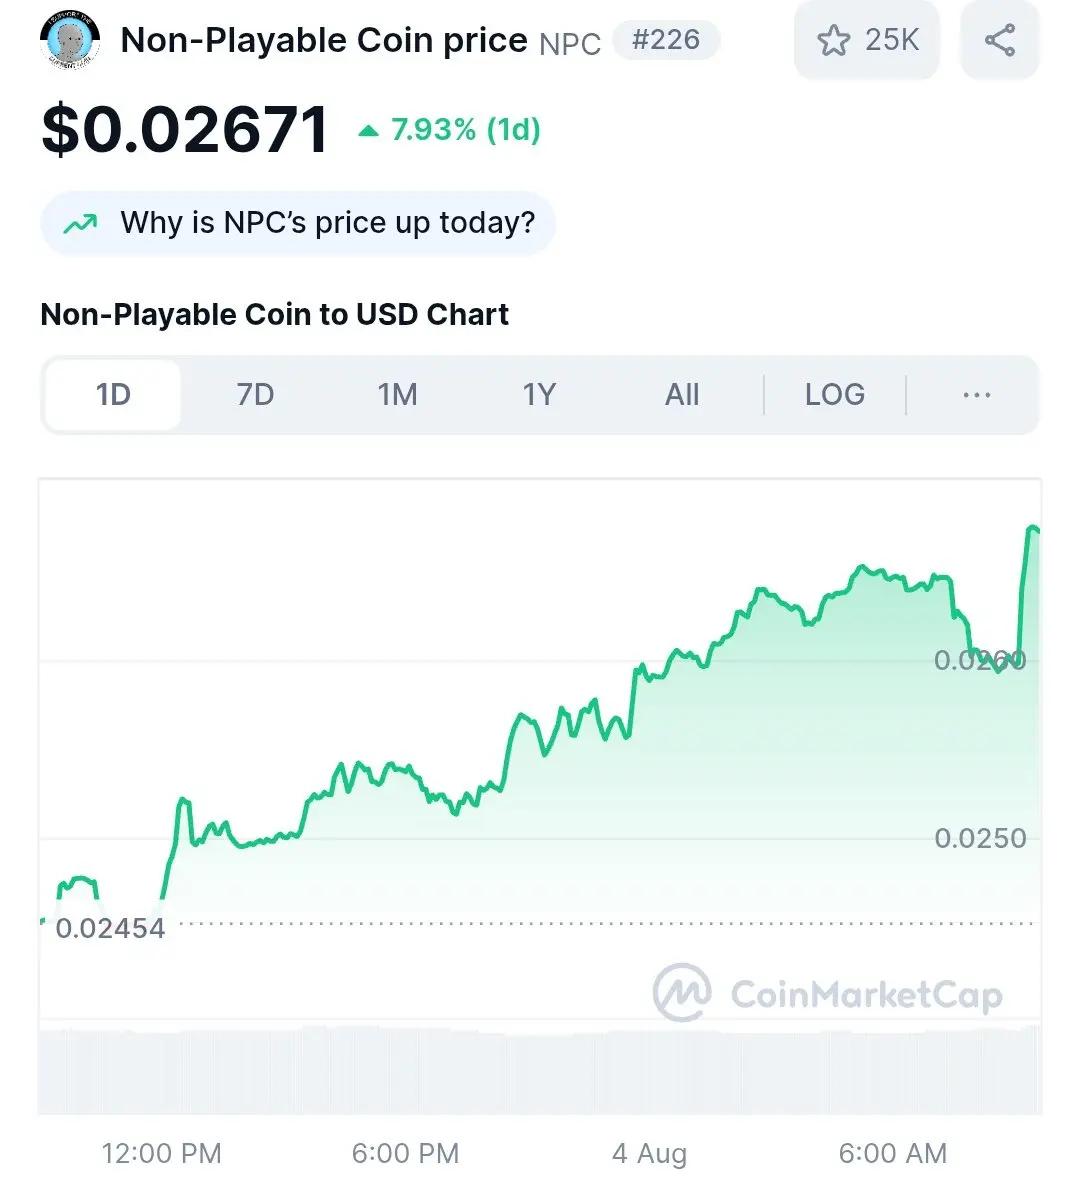
Task: Click the CoinMarketCap watermark logo
Action: pos(827,993)
